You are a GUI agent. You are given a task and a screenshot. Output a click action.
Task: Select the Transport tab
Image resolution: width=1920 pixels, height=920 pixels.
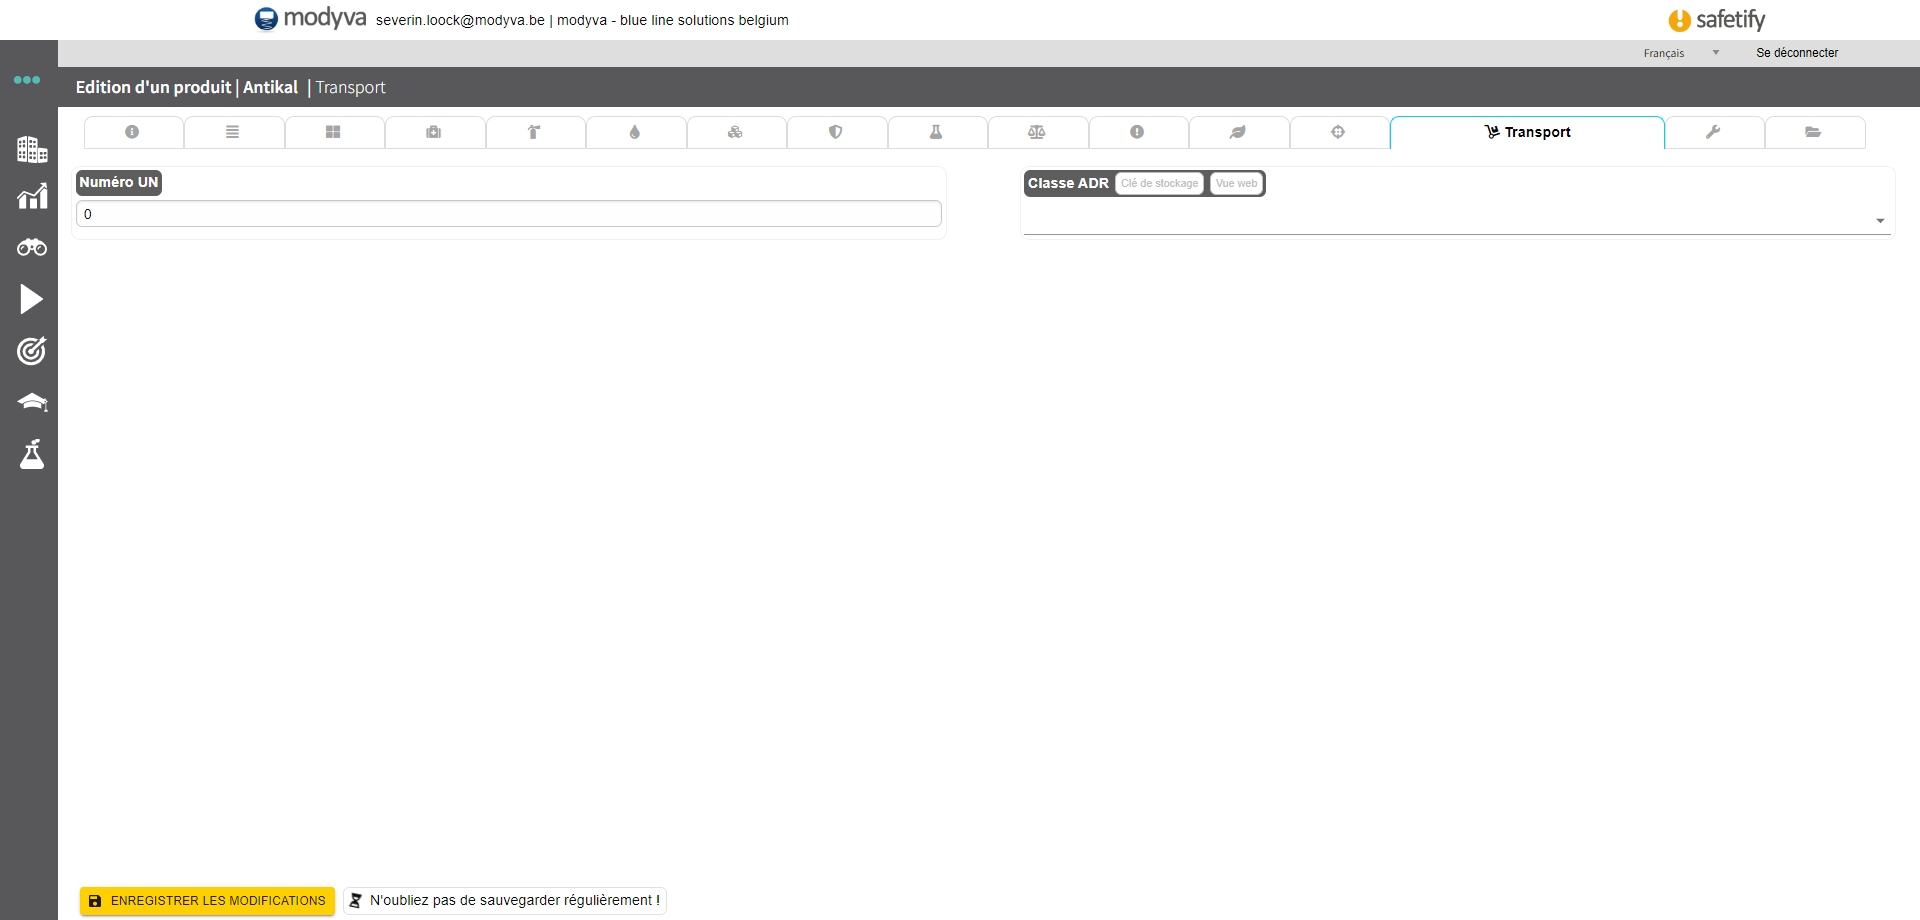[1527, 132]
